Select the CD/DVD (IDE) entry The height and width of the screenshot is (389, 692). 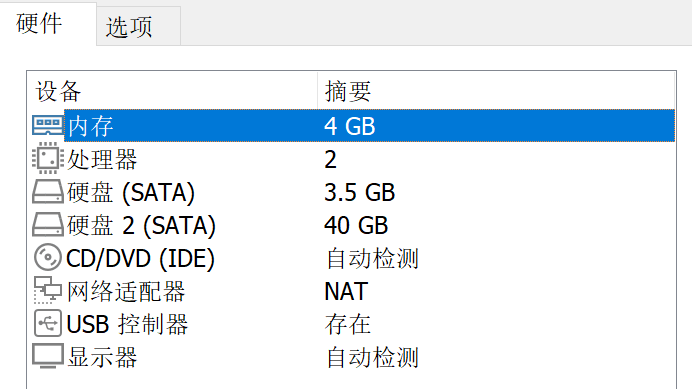354,258
